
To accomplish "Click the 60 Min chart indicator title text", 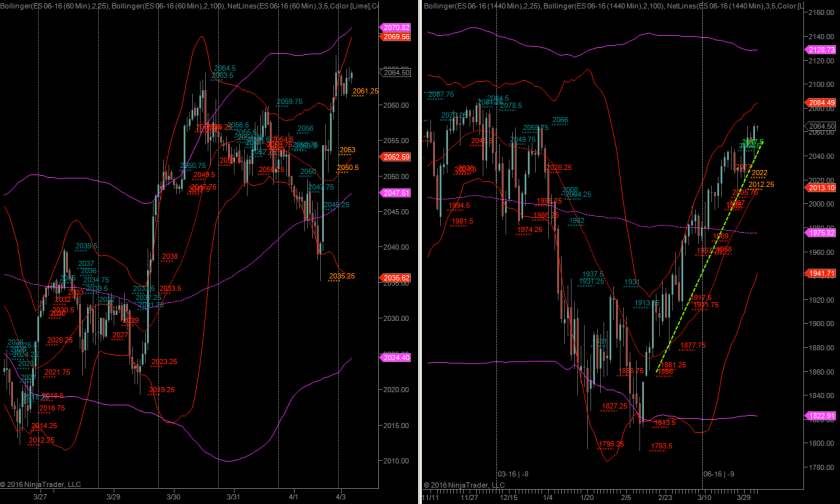I will pos(189,5).
